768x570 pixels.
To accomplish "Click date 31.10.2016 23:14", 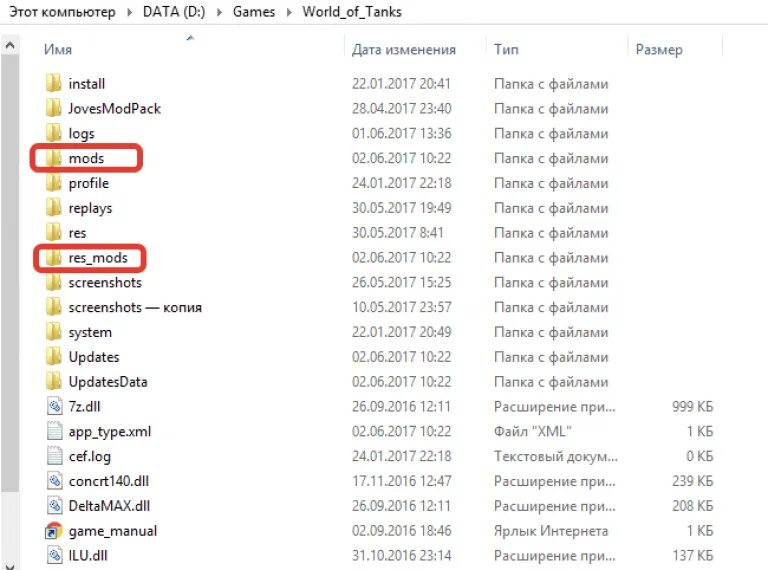I will pyautogui.click(x=401, y=555).
